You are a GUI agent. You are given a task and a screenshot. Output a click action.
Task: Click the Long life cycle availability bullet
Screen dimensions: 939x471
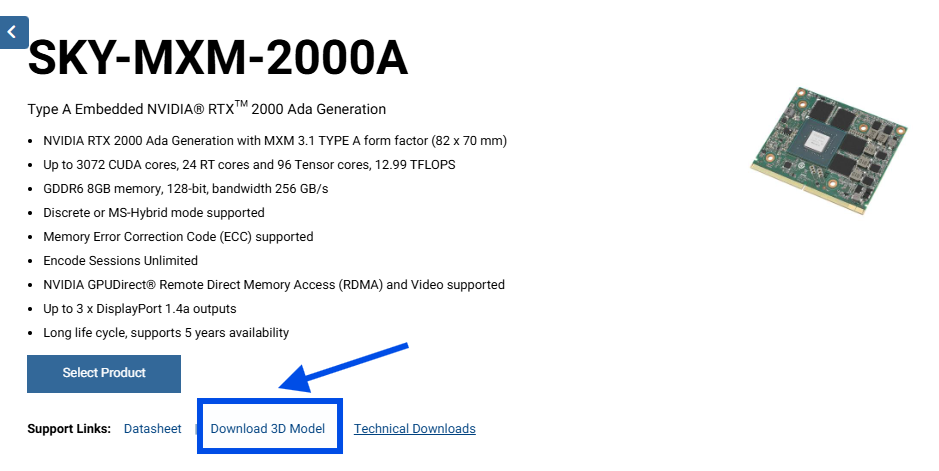point(166,333)
